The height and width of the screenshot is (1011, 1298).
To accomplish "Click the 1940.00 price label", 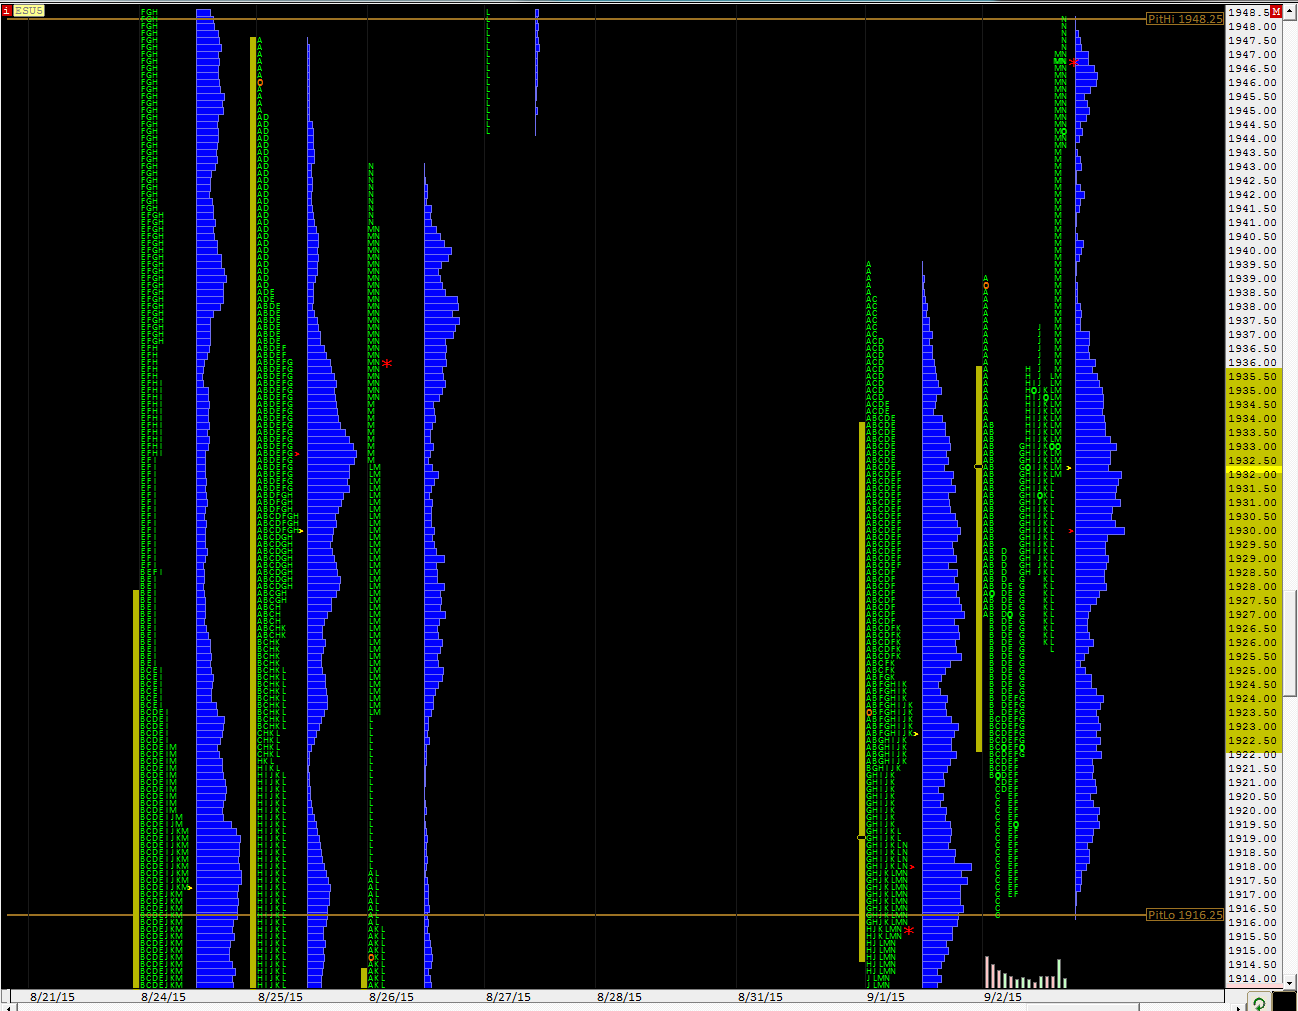I will point(1253,250).
